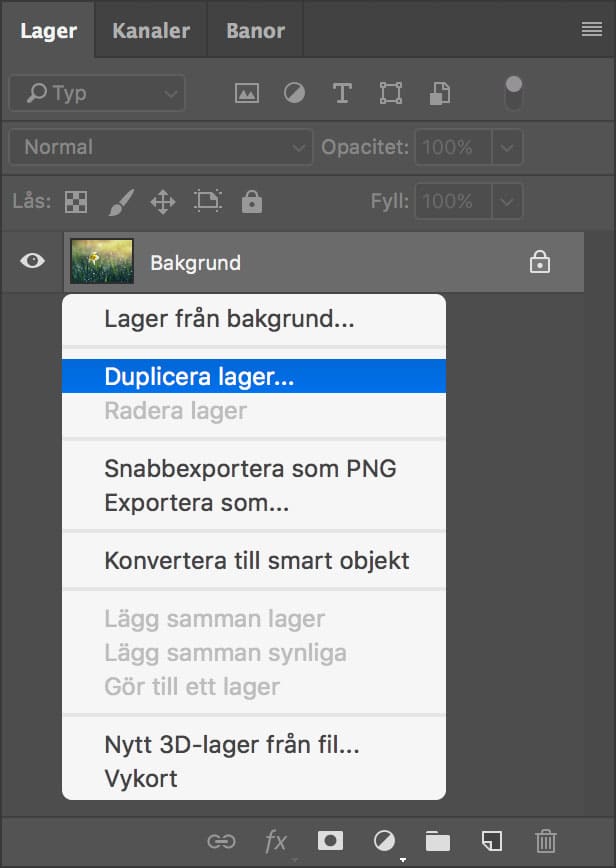Viewport: 616px width, 868px height.
Task: Lock artboard nesting icon
Action: coord(208,201)
